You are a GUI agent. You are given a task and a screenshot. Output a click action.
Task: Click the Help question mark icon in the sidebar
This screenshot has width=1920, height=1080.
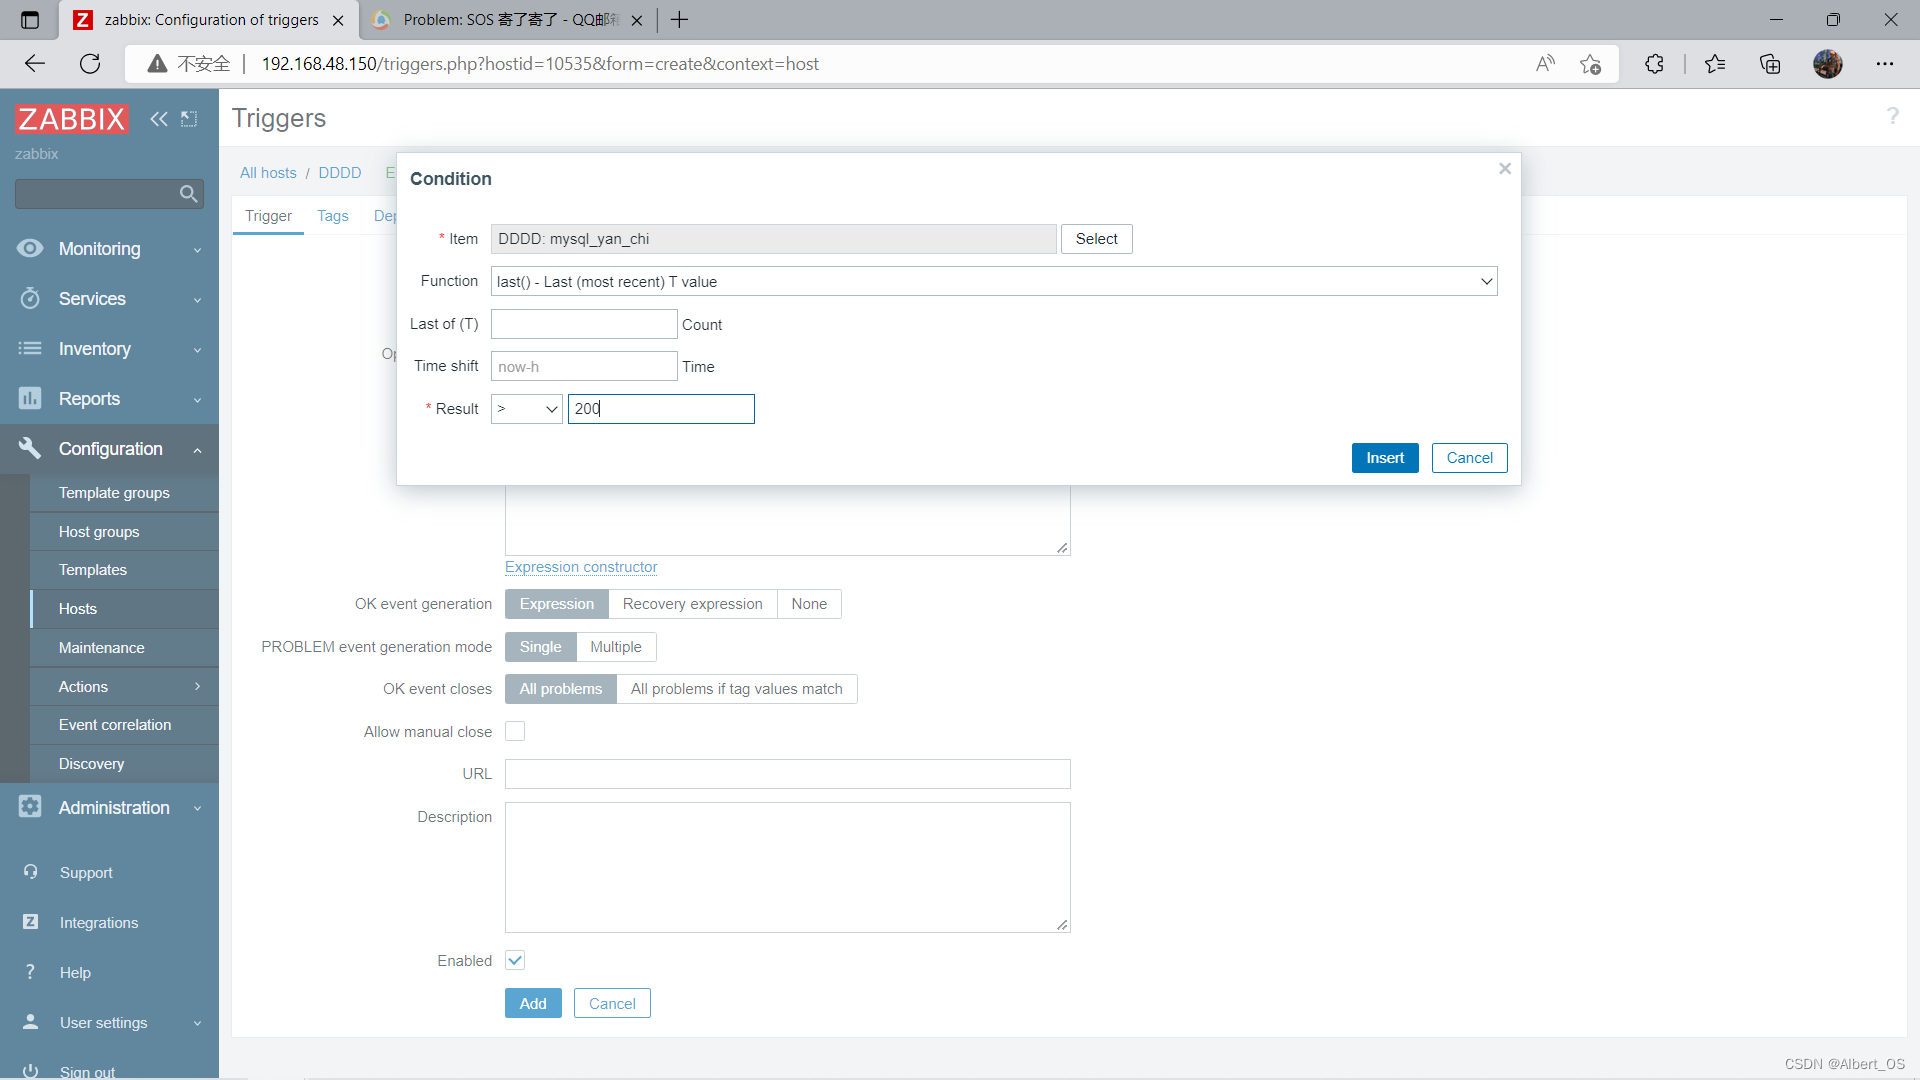point(30,972)
